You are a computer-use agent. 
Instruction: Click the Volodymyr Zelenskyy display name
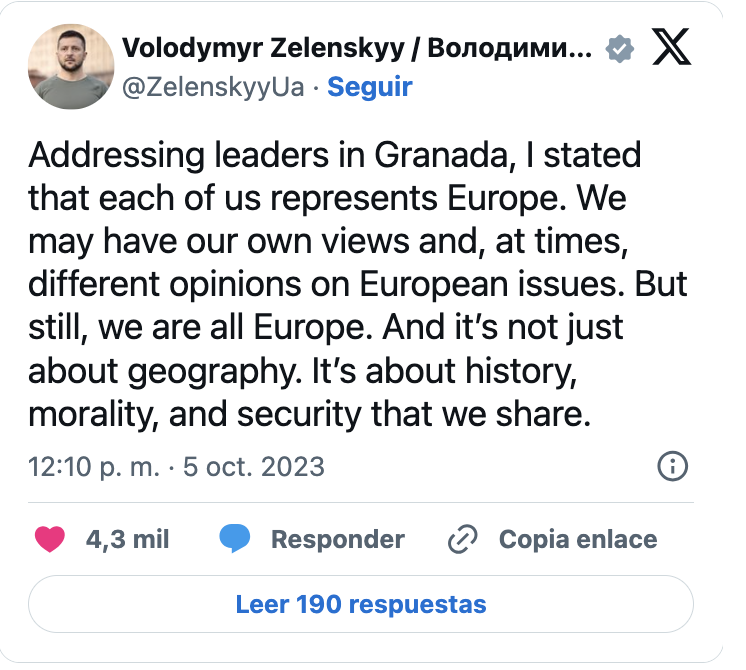357,48
